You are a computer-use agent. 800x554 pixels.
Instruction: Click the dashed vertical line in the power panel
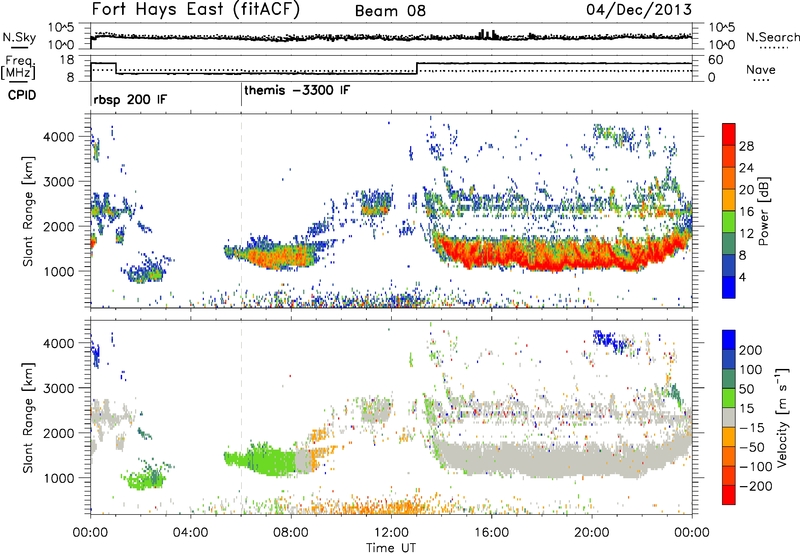pos(241,210)
